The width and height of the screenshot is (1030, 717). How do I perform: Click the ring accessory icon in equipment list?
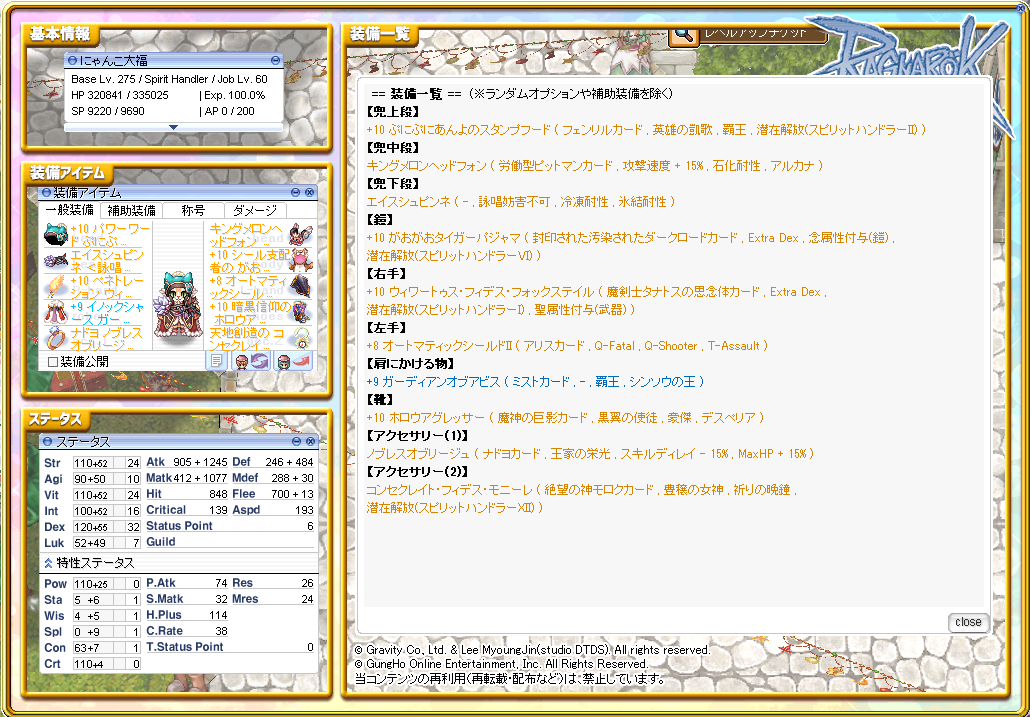click(x=55, y=338)
